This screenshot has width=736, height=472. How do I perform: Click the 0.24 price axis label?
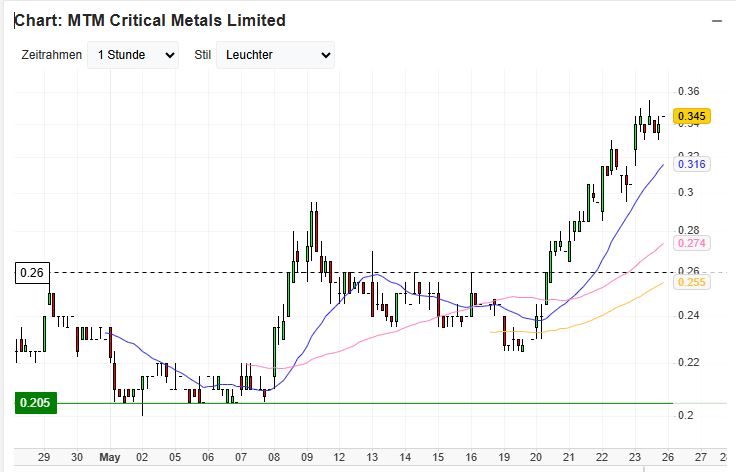(x=689, y=315)
